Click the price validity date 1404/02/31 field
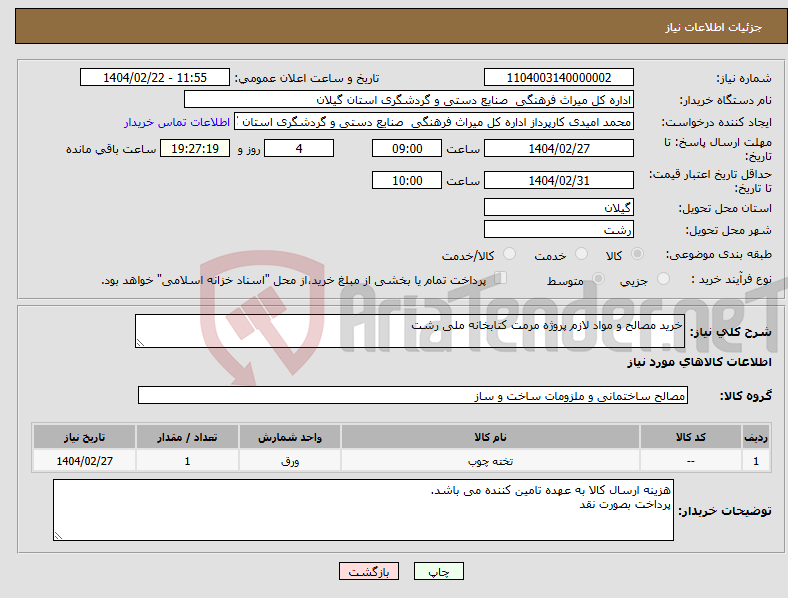Screen dimensions: 788x598 (x=558, y=180)
